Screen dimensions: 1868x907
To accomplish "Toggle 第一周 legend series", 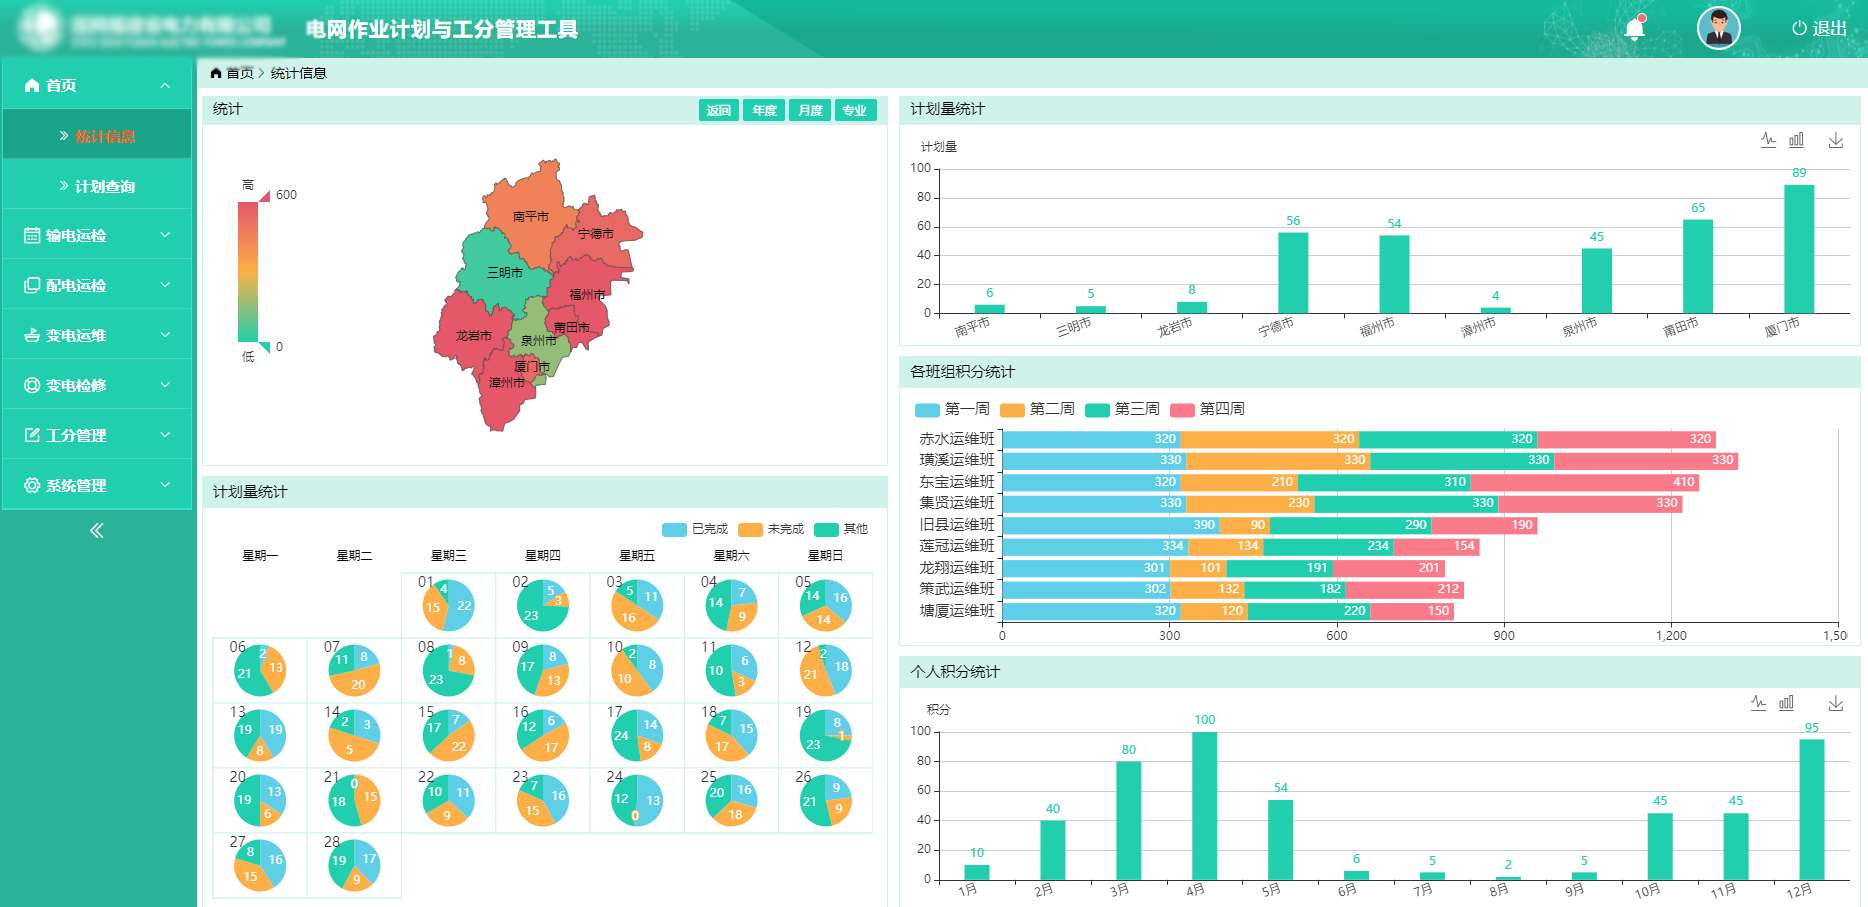I will [x=952, y=409].
